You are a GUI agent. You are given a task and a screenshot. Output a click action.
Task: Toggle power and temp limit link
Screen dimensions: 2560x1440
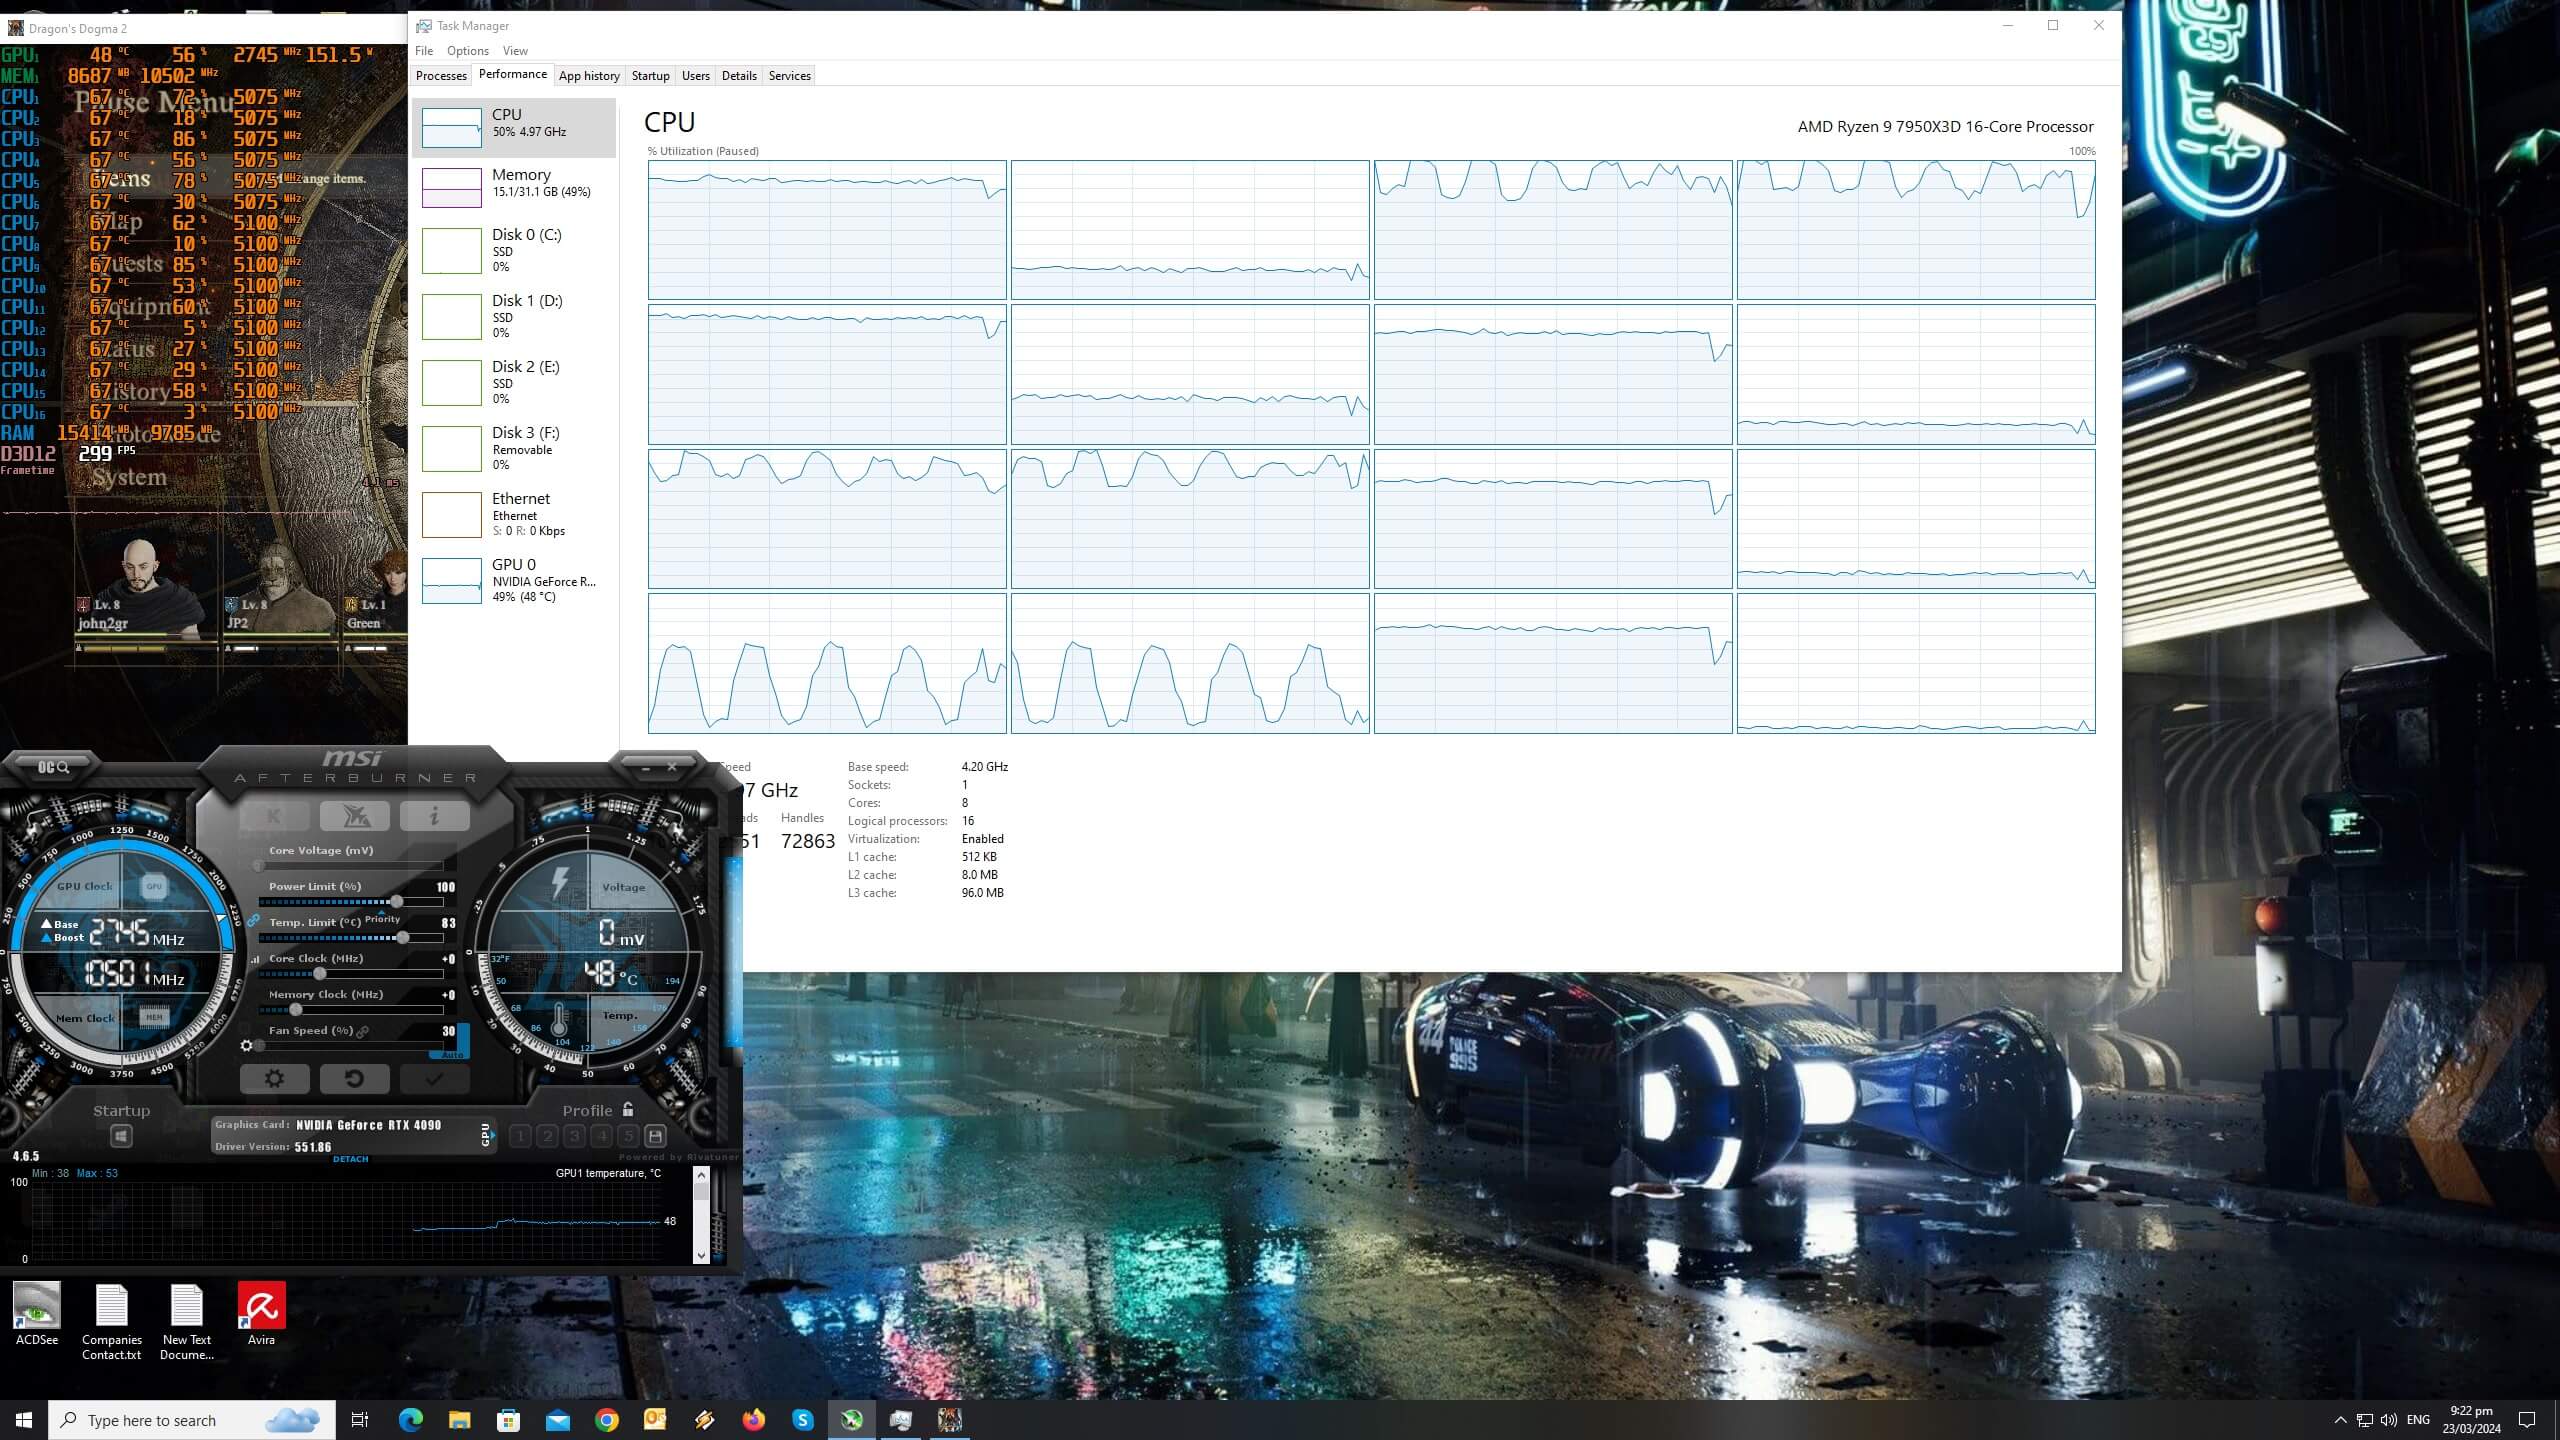click(x=253, y=920)
